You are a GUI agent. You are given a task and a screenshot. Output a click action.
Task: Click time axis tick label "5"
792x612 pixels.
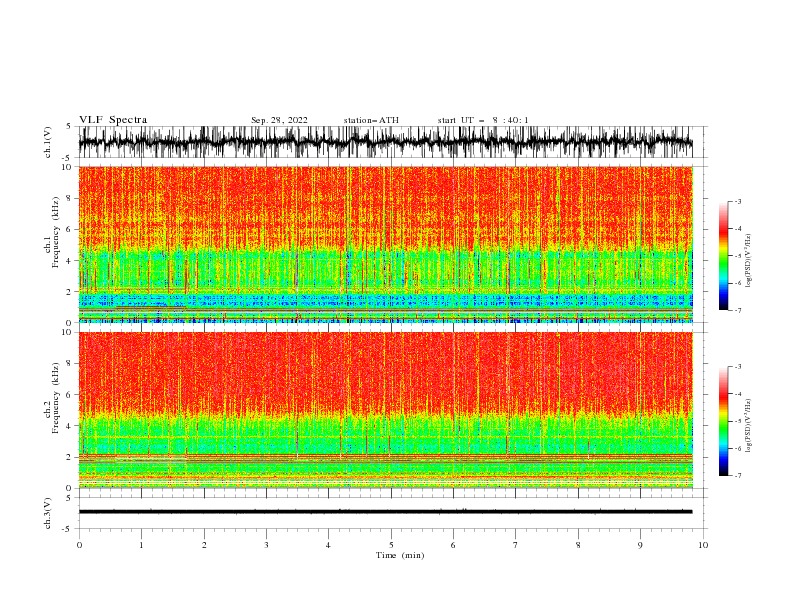tap(391, 545)
